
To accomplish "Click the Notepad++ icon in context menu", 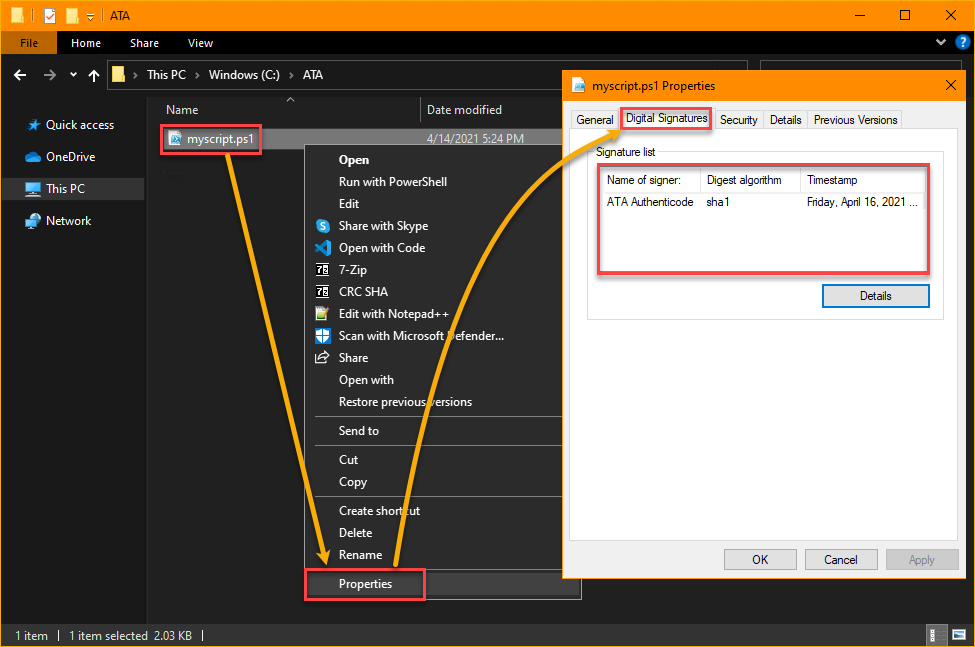I will pyautogui.click(x=322, y=313).
